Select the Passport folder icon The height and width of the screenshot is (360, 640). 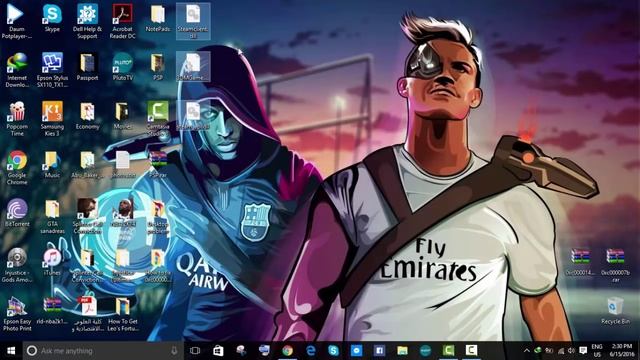[87, 67]
